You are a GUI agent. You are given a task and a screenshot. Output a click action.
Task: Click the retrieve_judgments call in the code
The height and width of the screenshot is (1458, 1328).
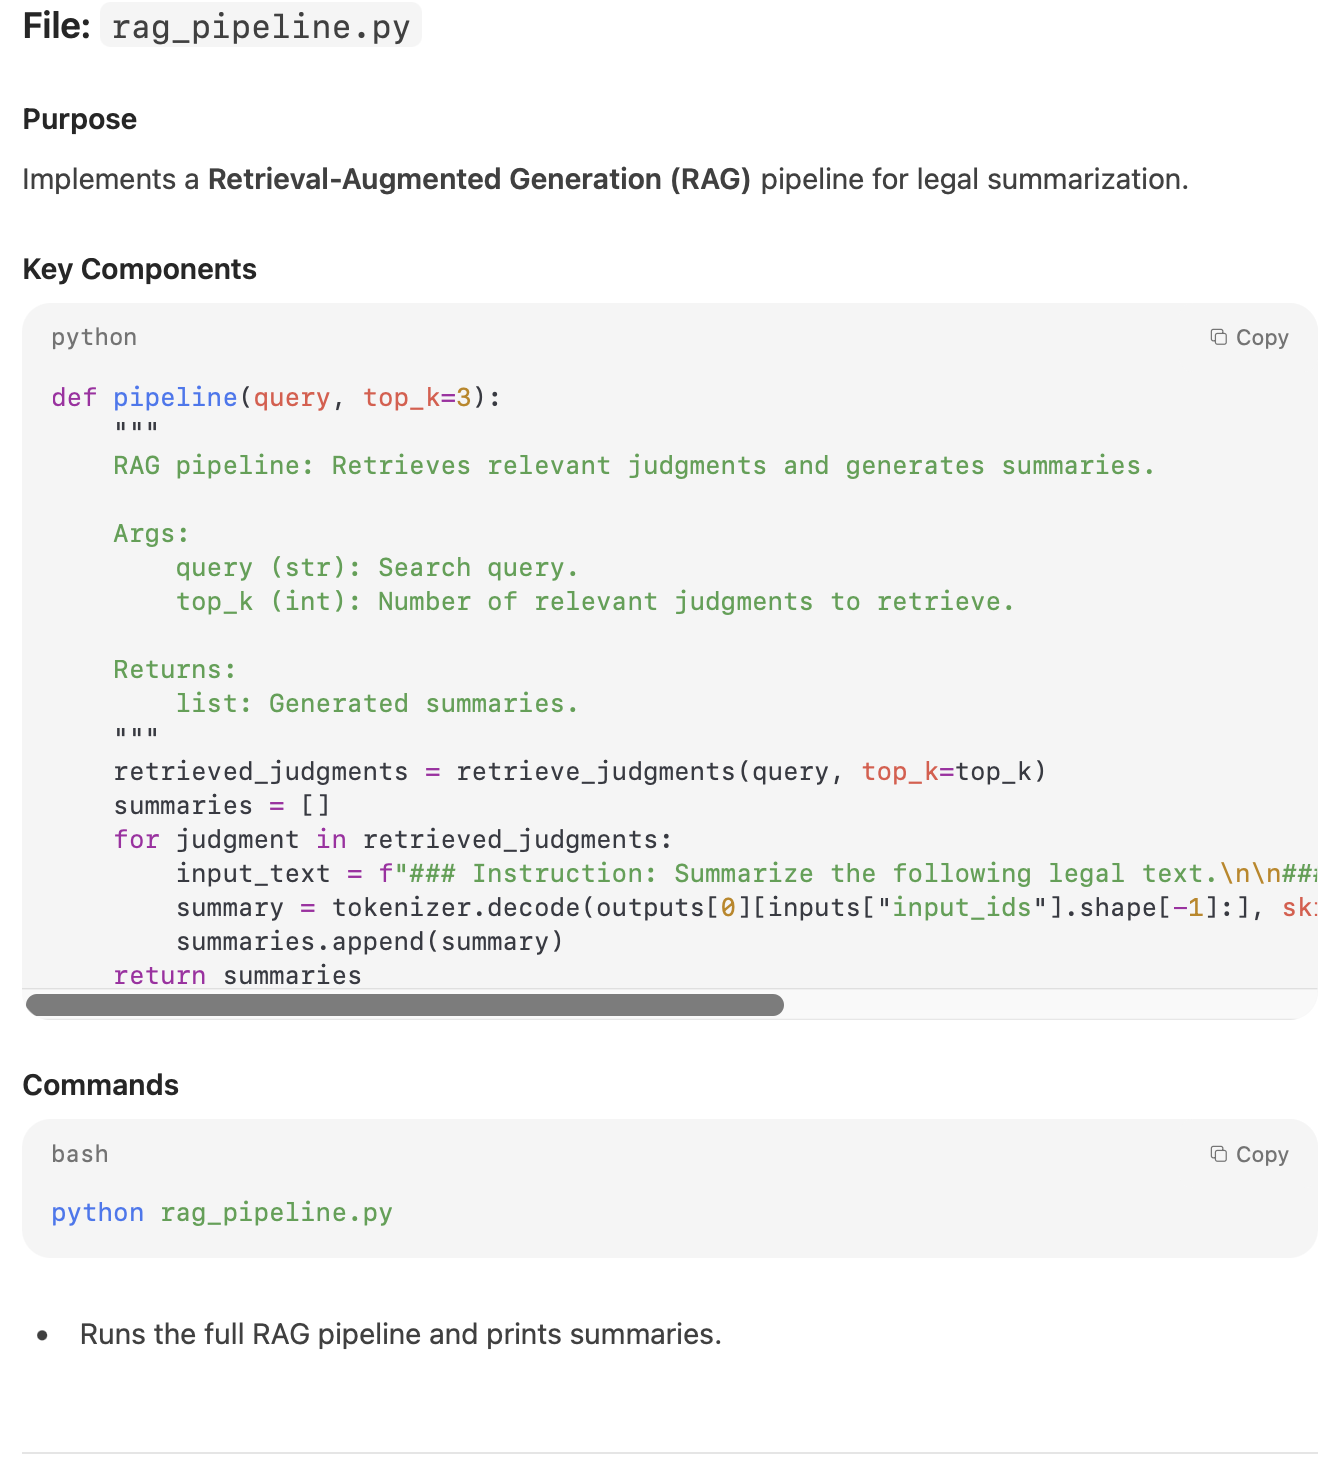point(595,771)
